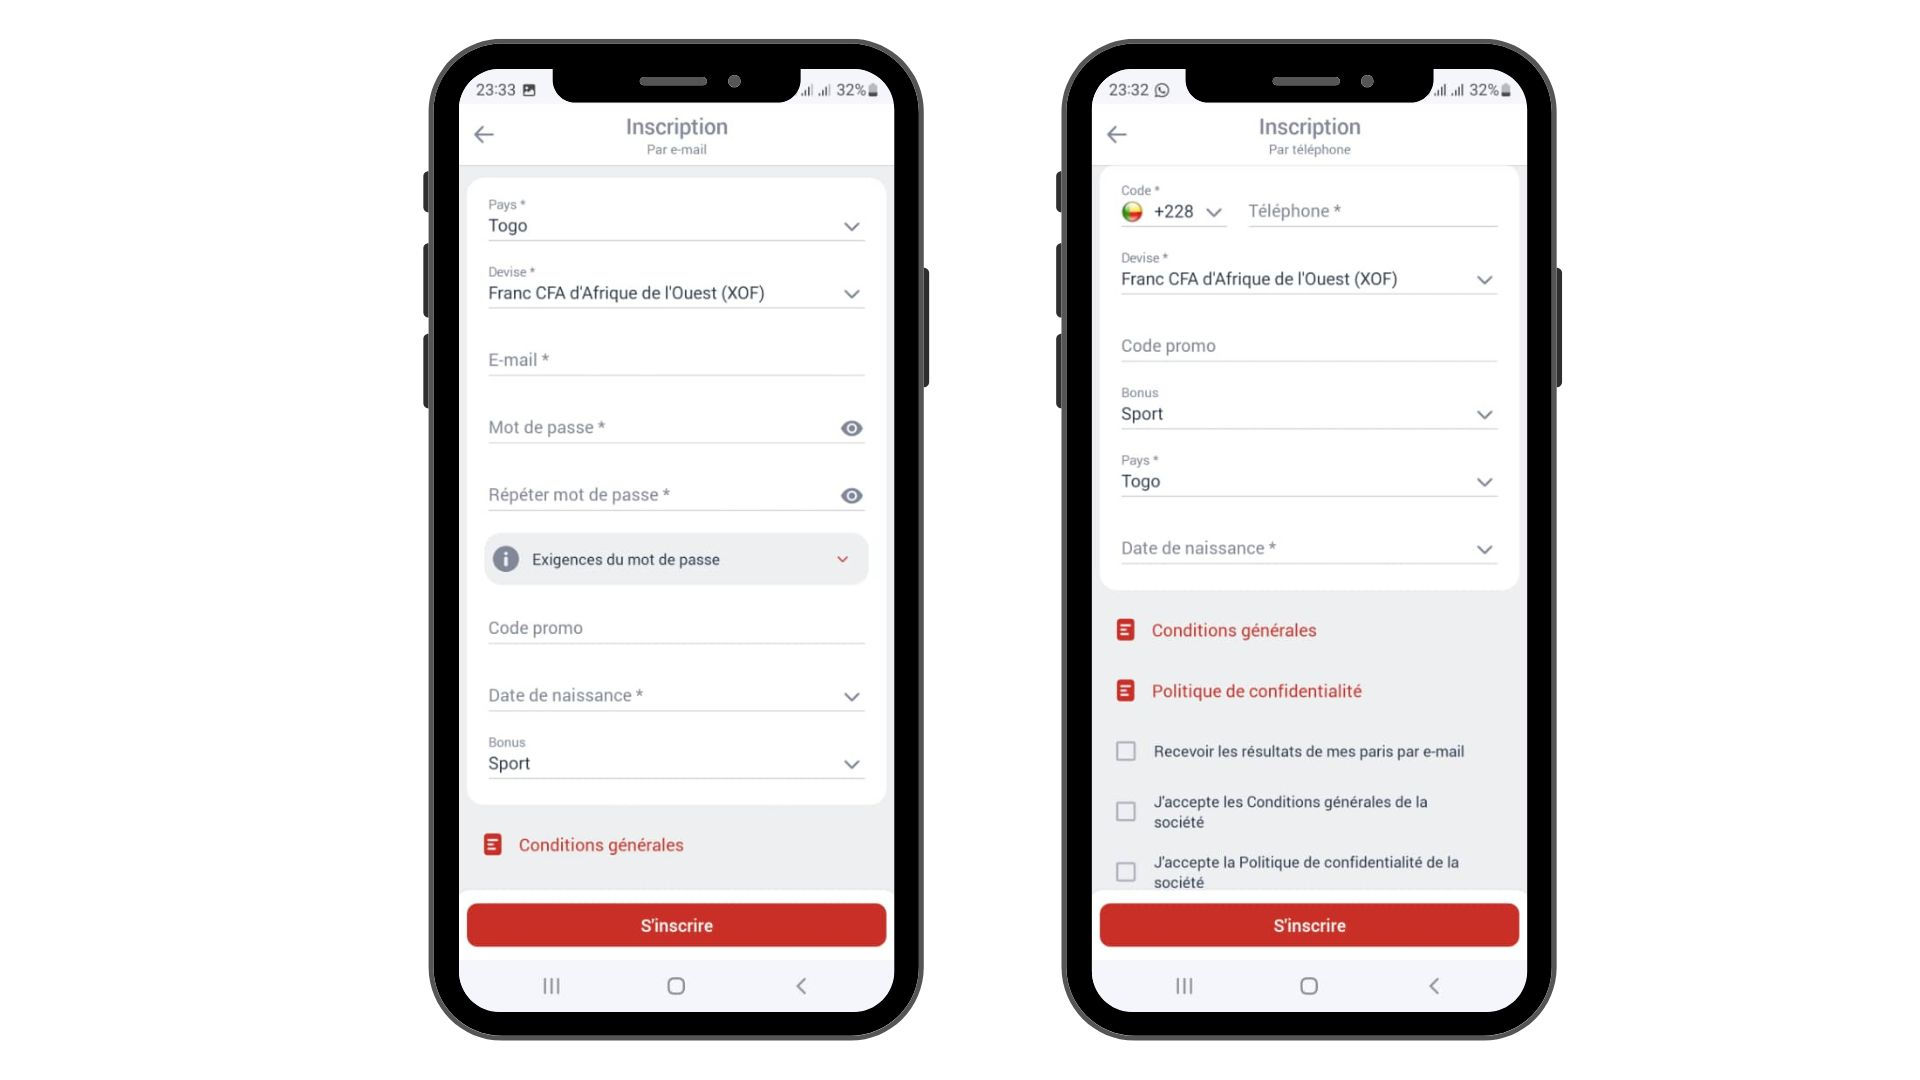The height and width of the screenshot is (1080, 1920).
Task: Toggle receive betting results by email checkbox
Action: 1127,750
